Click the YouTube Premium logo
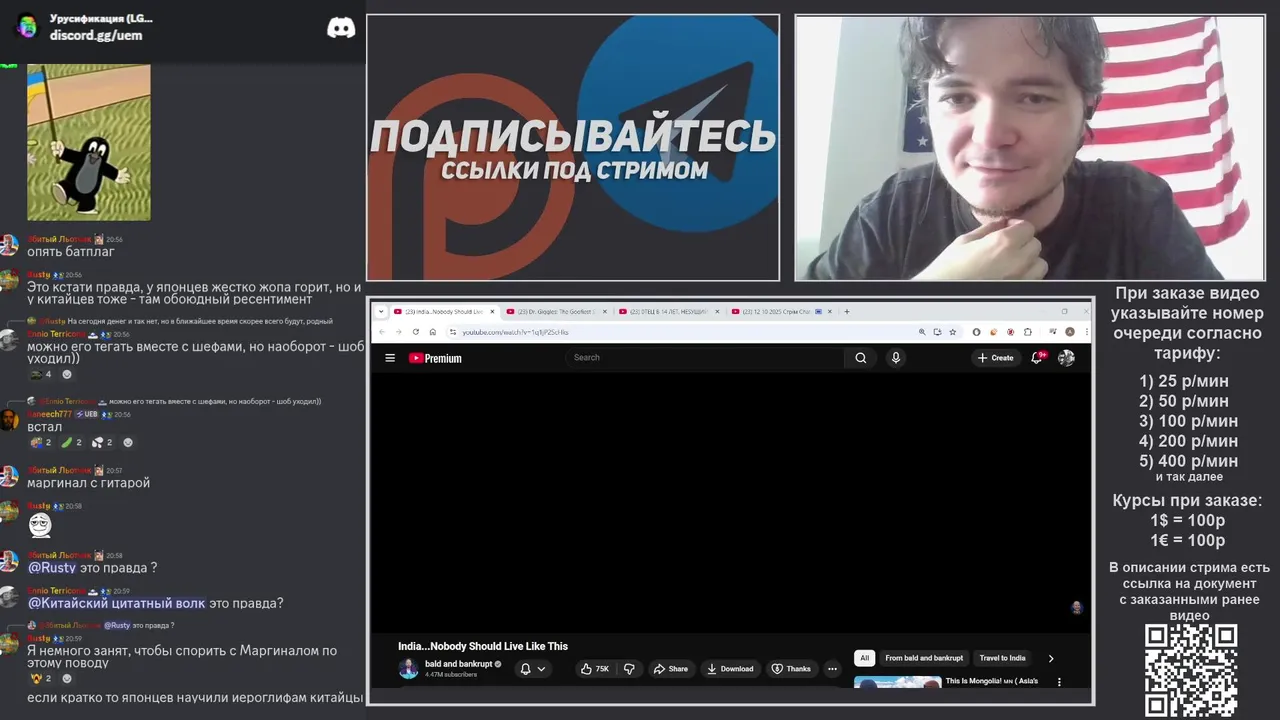Image resolution: width=1280 pixels, height=720 pixels. tap(435, 358)
